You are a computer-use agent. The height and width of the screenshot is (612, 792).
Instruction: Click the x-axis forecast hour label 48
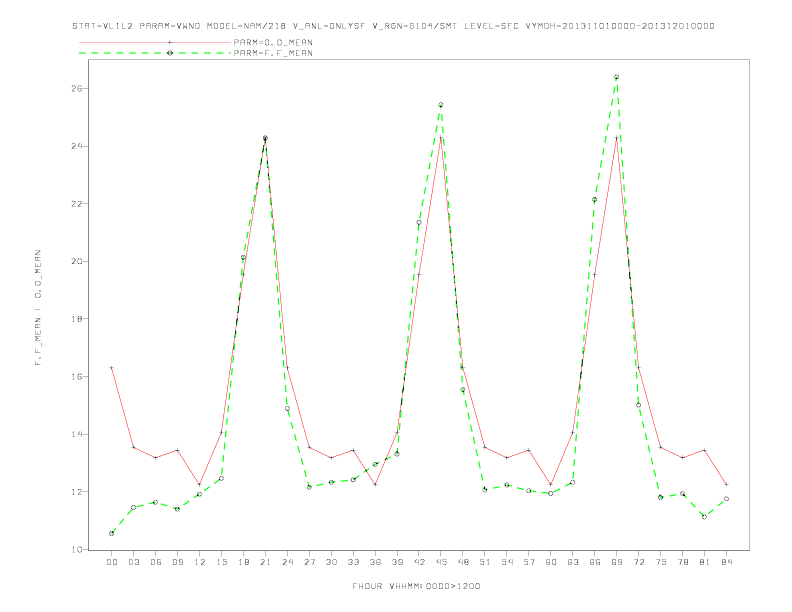463,562
